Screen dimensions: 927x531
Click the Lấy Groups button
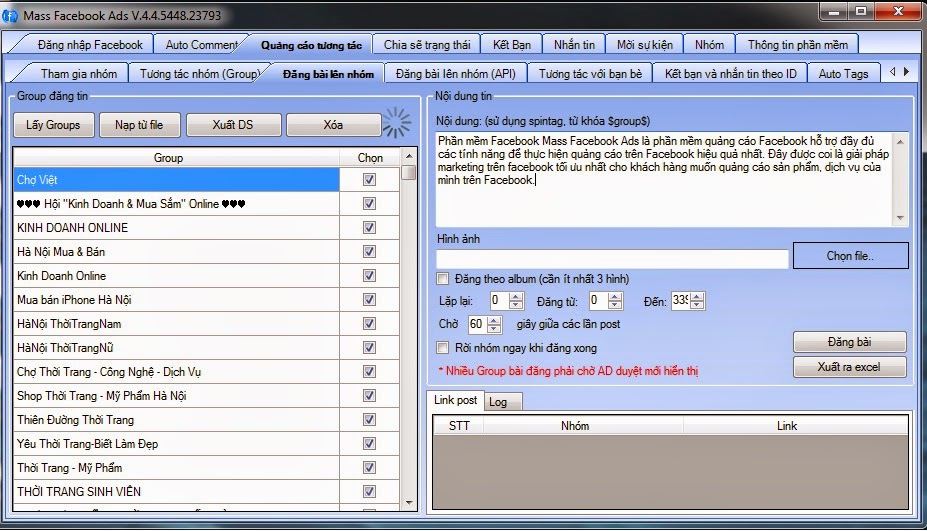coord(53,125)
